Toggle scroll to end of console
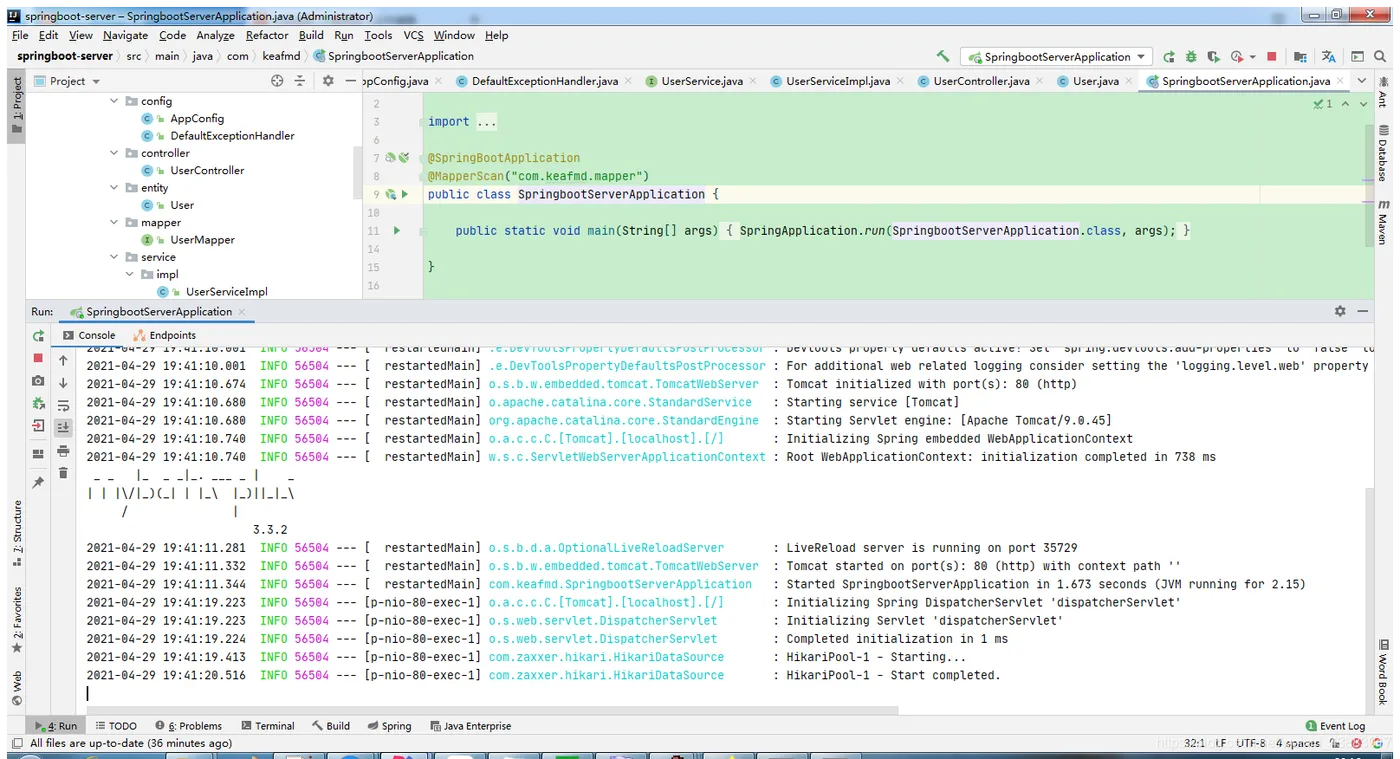Image resolution: width=1400 pixels, height=759 pixels. click(63, 427)
